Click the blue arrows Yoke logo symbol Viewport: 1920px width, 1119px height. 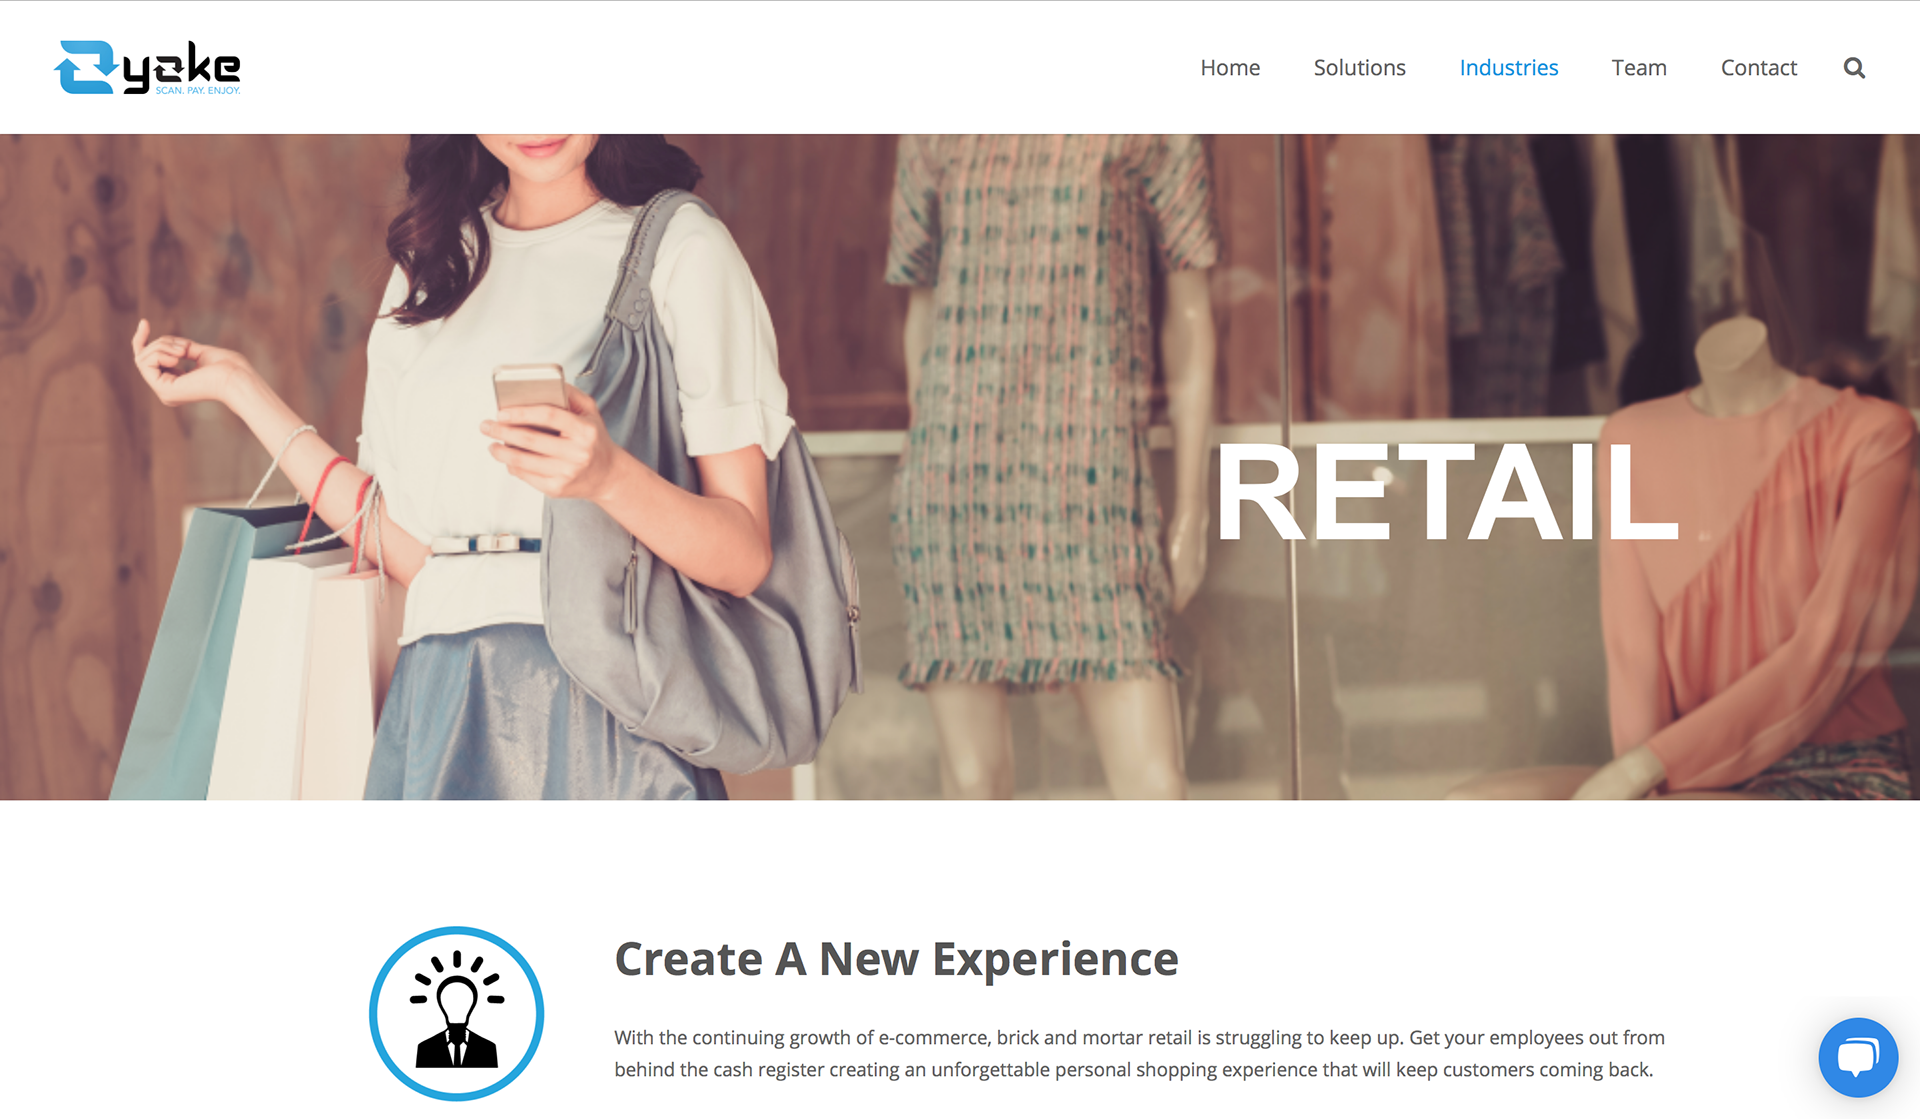[x=85, y=67]
